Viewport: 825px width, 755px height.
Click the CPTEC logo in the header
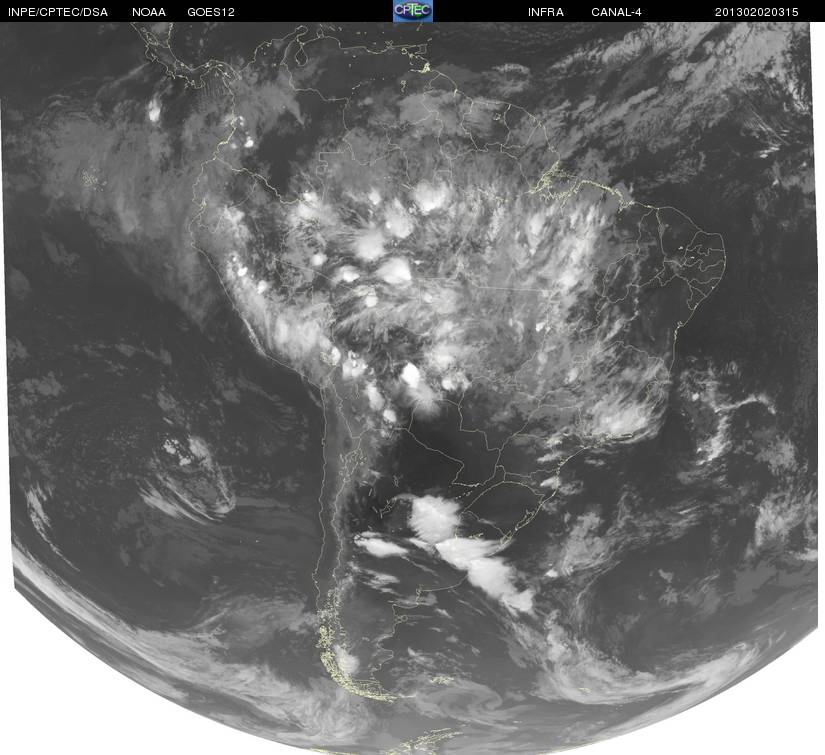(x=412, y=11)
